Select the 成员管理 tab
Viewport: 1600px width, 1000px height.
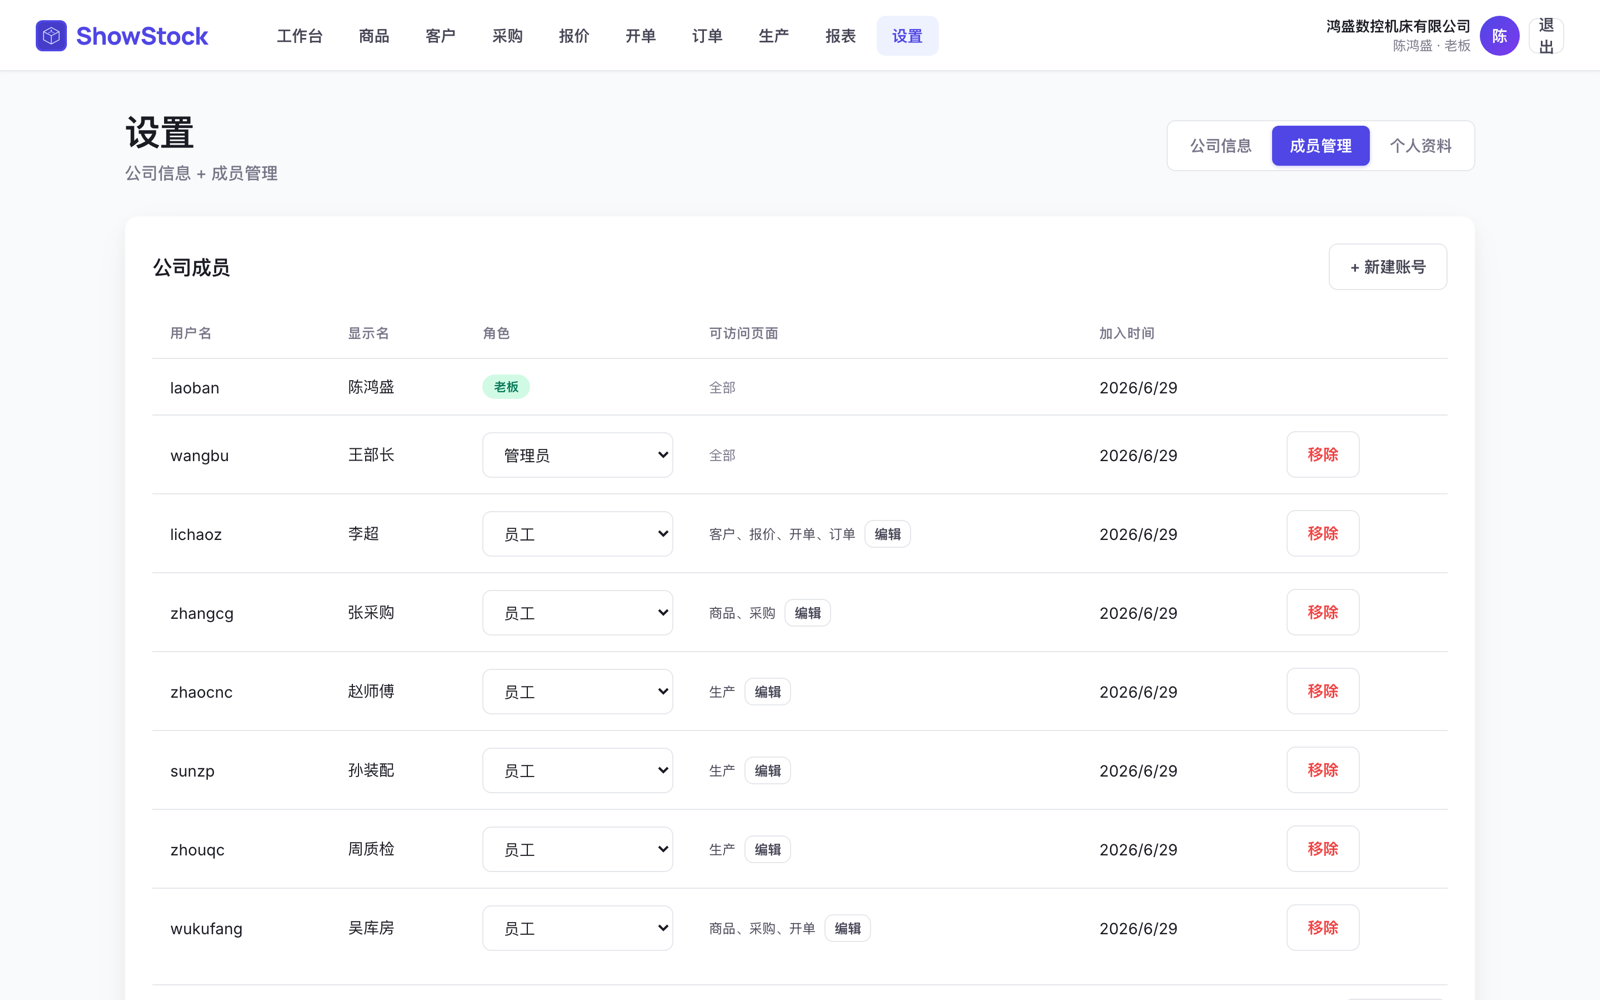coord(1320,146)
